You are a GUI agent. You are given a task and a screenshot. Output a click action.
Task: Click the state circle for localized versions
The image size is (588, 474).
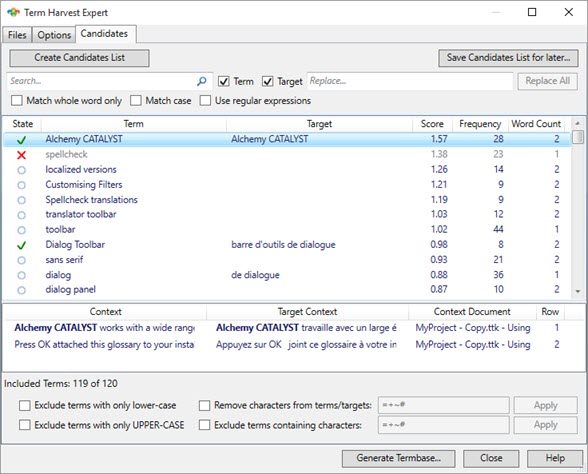[21, 170]
